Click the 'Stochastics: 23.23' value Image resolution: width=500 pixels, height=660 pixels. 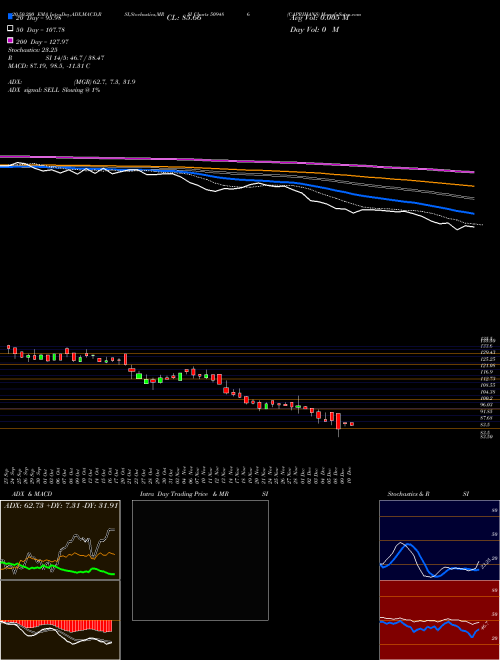pos(32,50)
